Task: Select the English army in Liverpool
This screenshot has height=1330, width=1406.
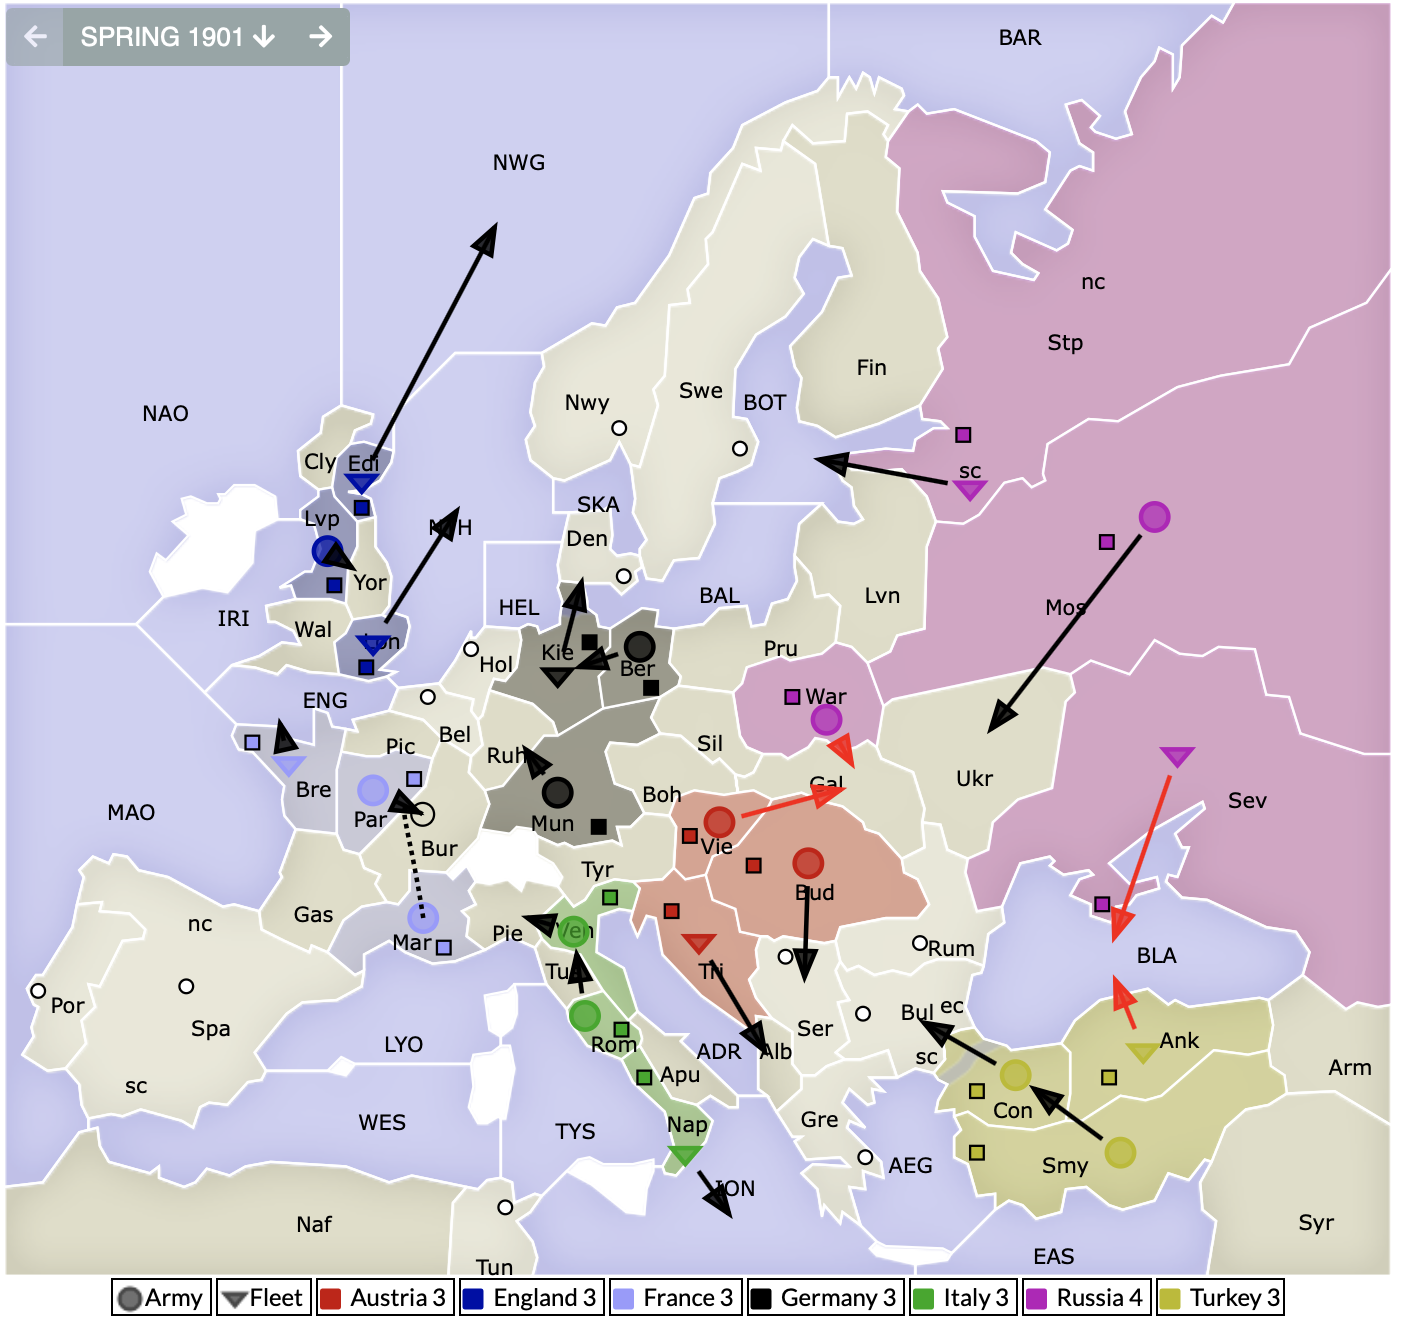Action: tap(327, 551)
